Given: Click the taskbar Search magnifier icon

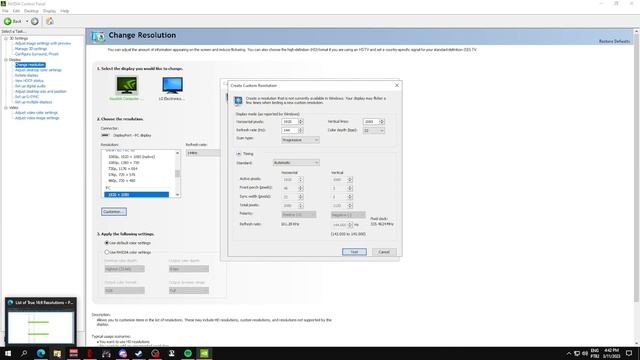Looking at the screenshot, I should point(24,353).
